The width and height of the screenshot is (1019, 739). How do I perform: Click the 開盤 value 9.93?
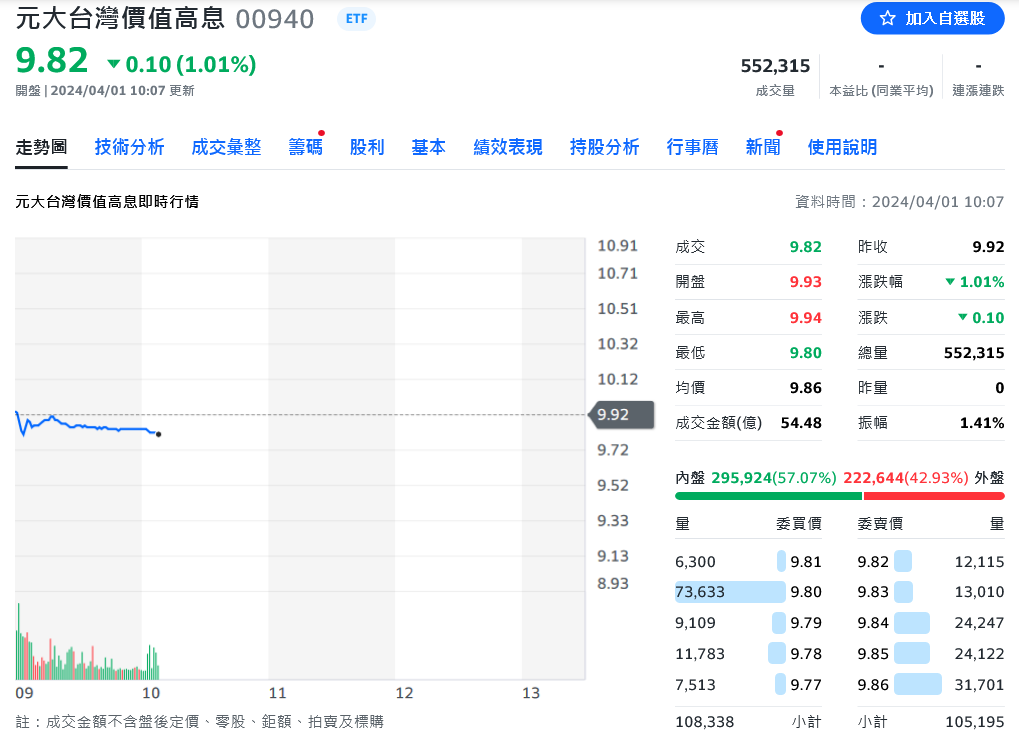coord(805,282)
